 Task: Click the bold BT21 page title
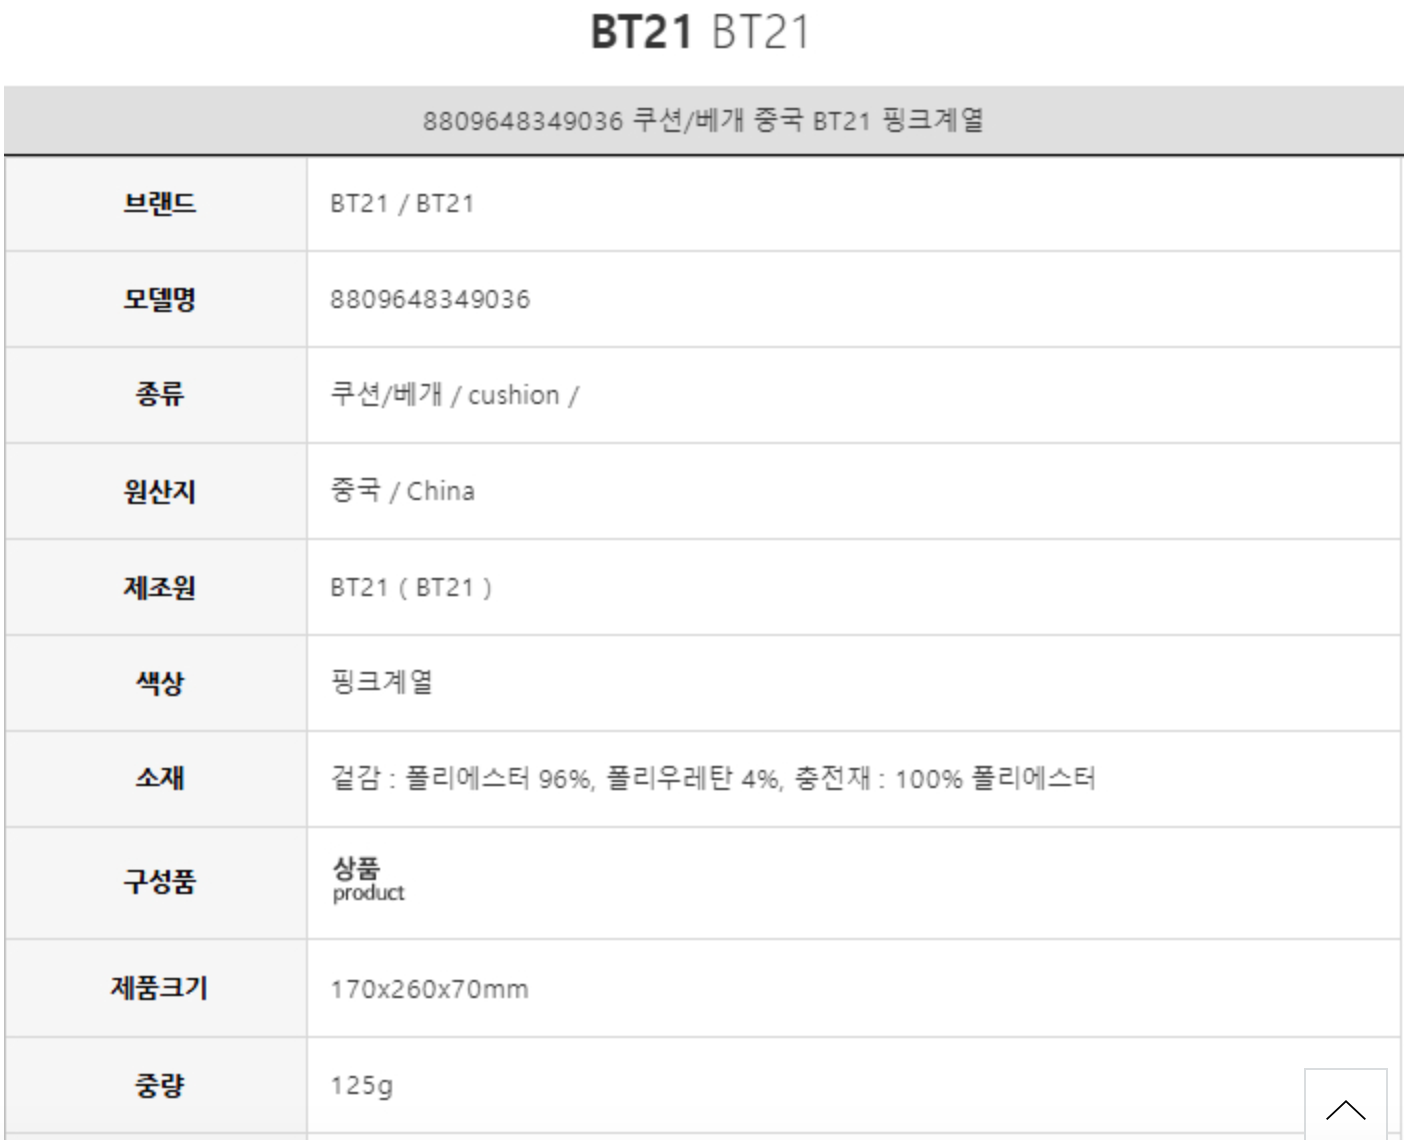click(x=641, y=32)
